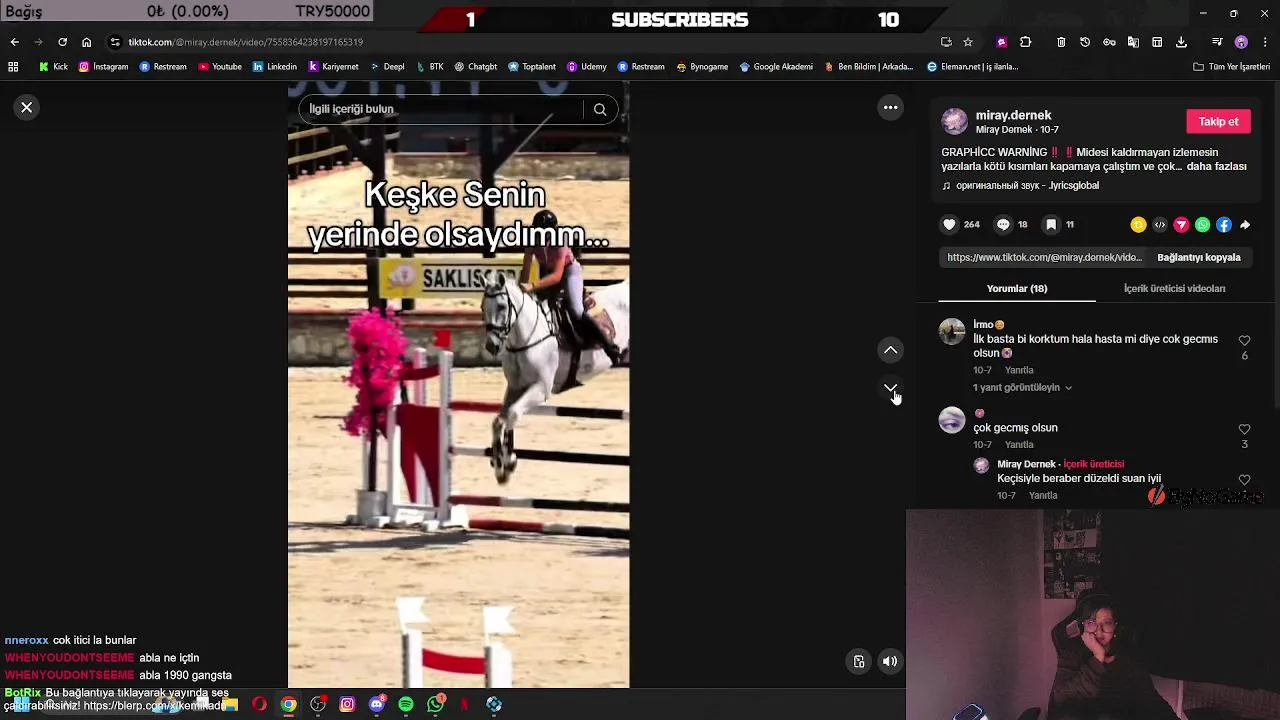Screen dimensions: 1280x720
Task: Share video to Facebook
Action: coord(1224,225)
